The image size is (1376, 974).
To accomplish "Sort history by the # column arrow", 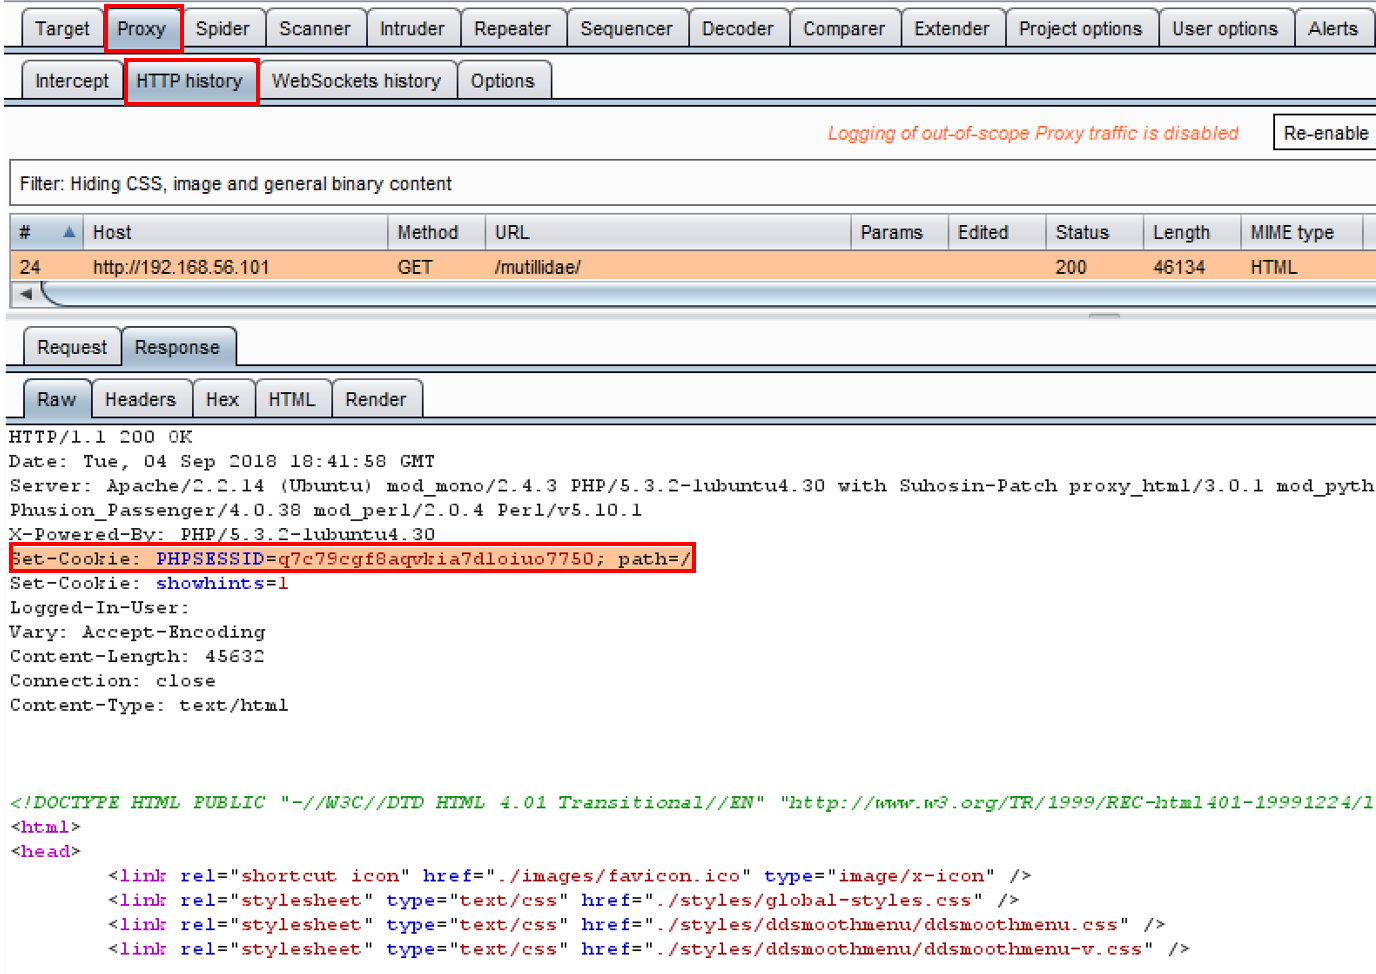I will coord(68,232).
